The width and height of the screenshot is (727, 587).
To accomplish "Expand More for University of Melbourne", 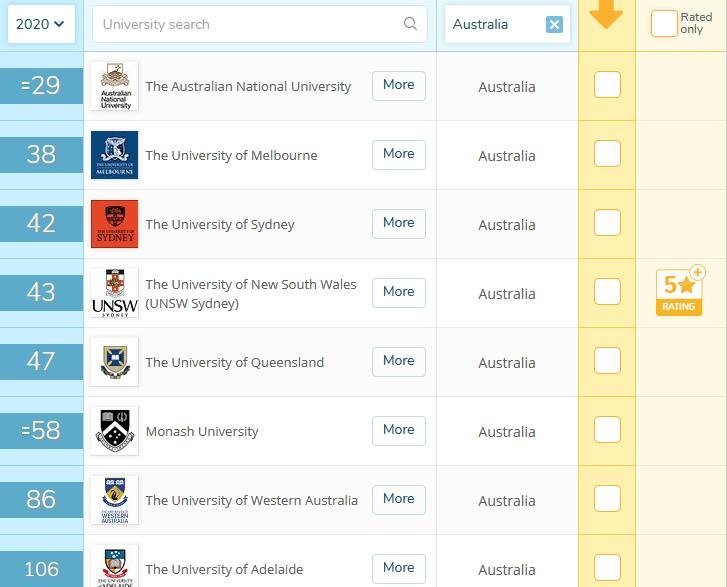I will [x=398, y=154].
